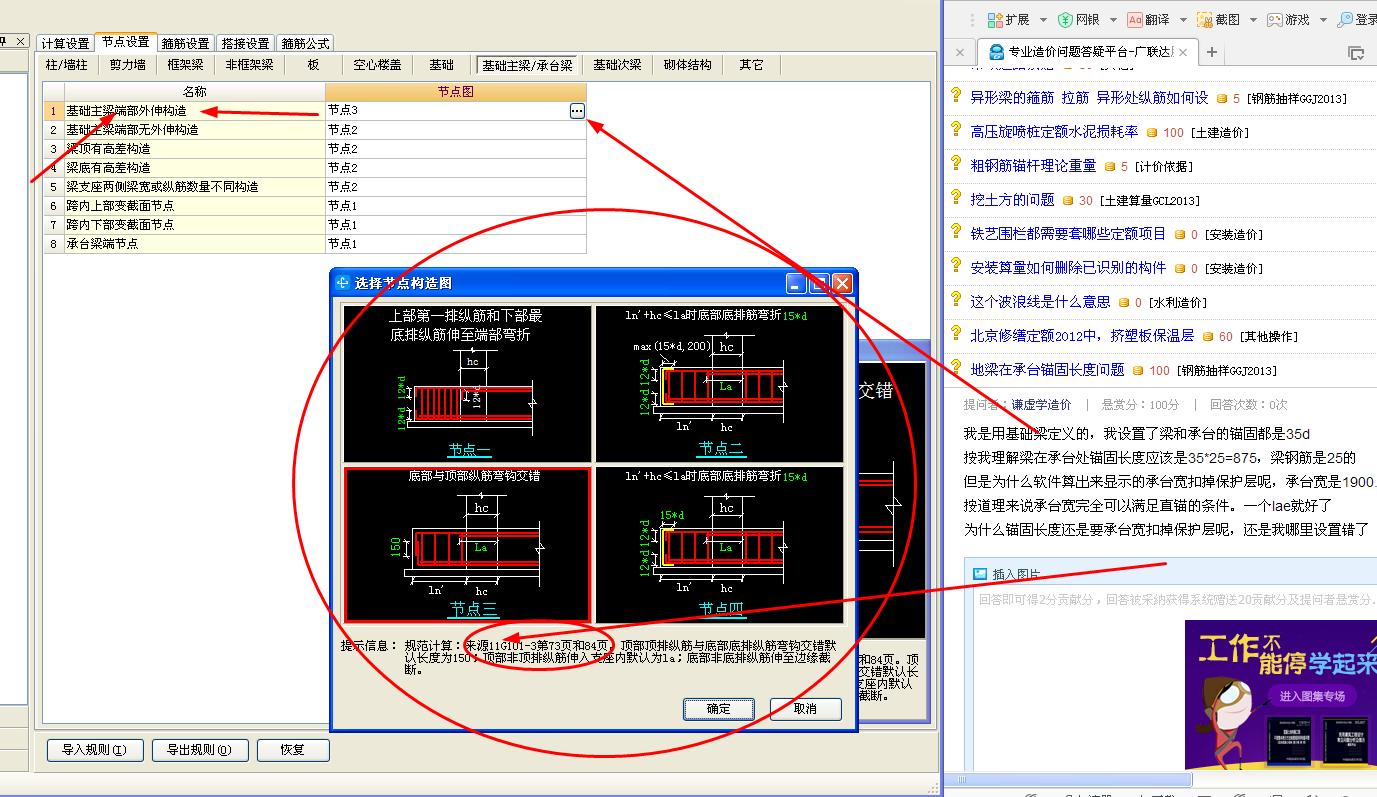Open question 粗钢筋锚杆理论重量

click(x=1033, y=166)
